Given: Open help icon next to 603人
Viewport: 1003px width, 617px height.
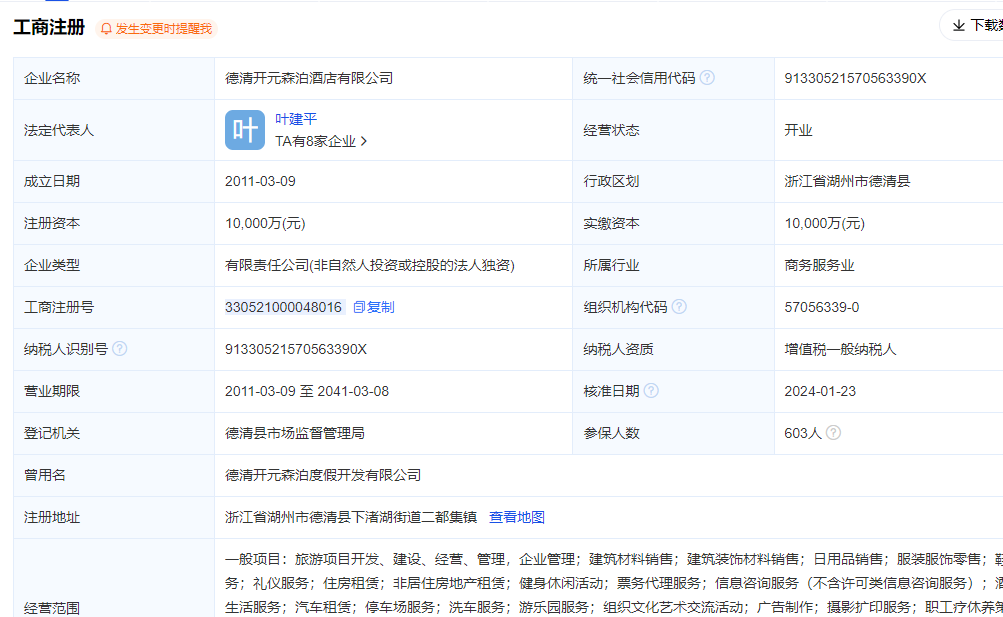Looking at the screenshot, I should (833, 433).
